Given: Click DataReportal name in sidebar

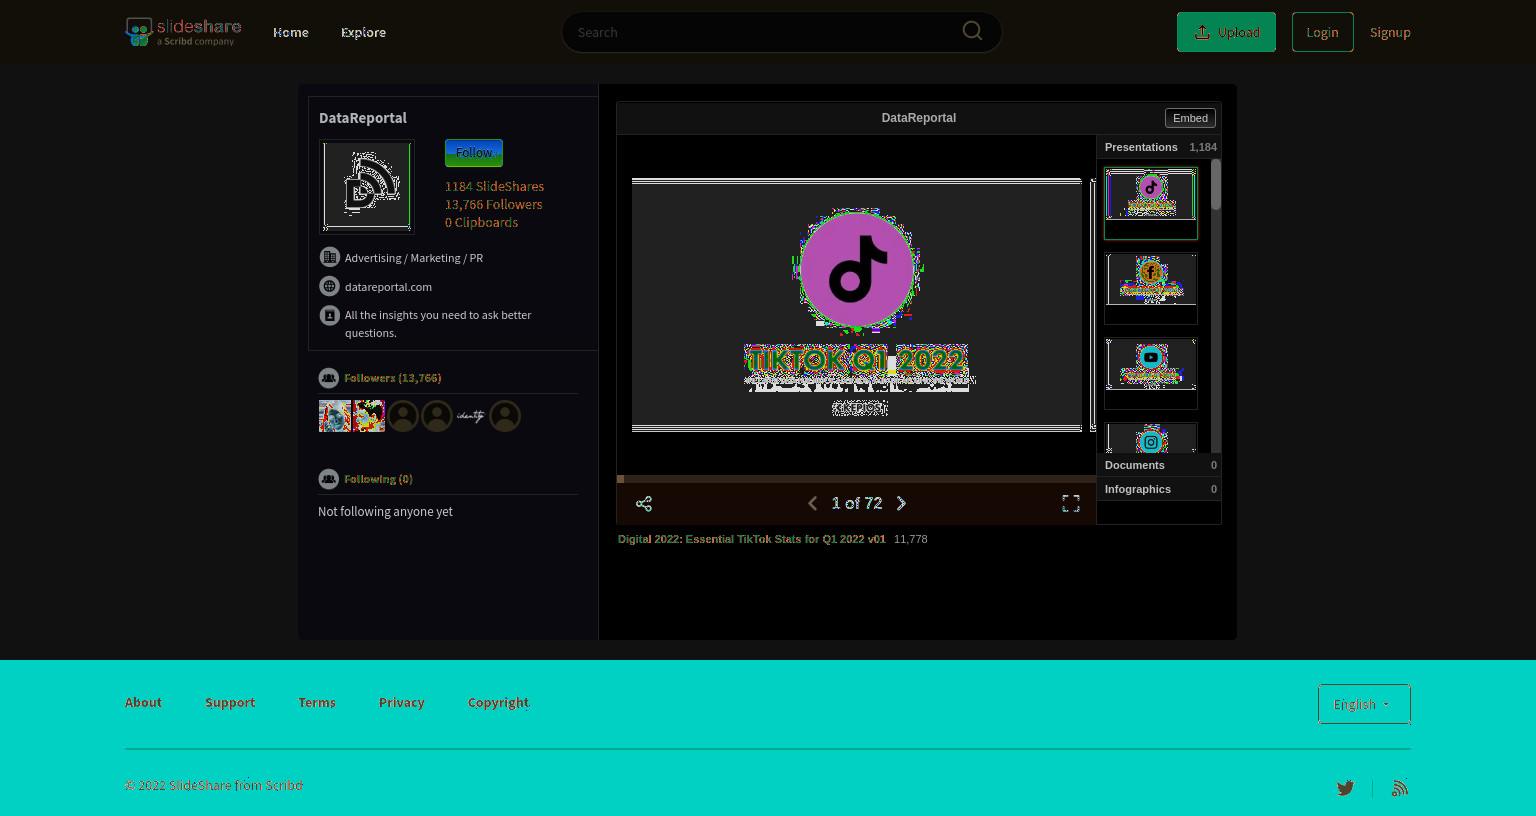Looking at the screenshot, I should pyautogui.click(x=363, y=118).
